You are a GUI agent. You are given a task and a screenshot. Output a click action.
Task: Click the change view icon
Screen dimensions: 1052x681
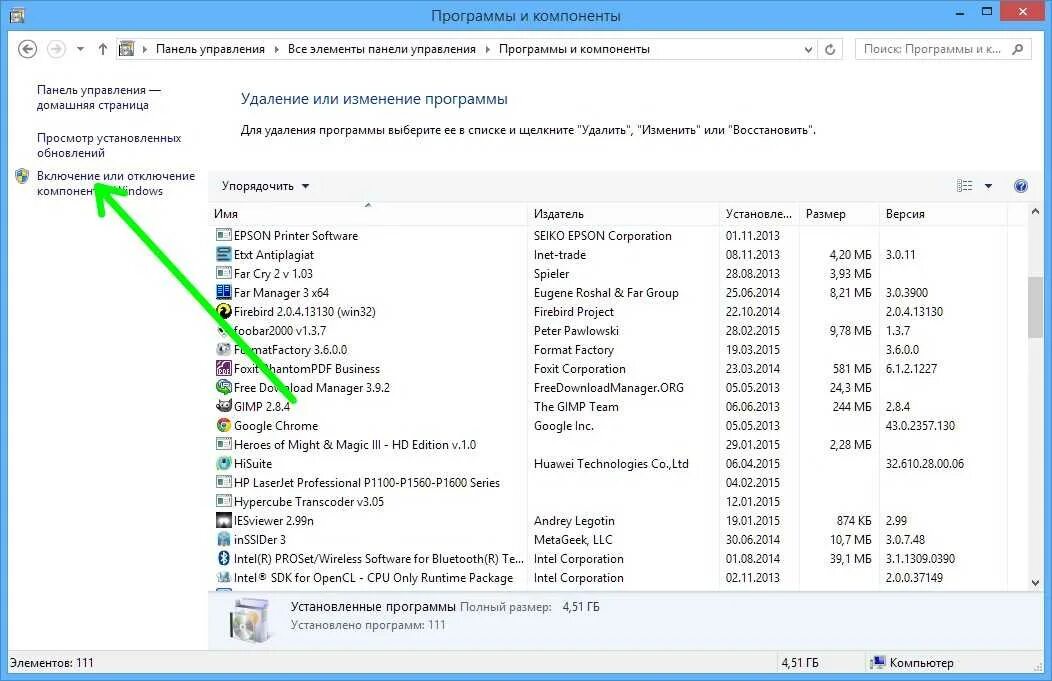pyautogui.click(x=965, y=186)
